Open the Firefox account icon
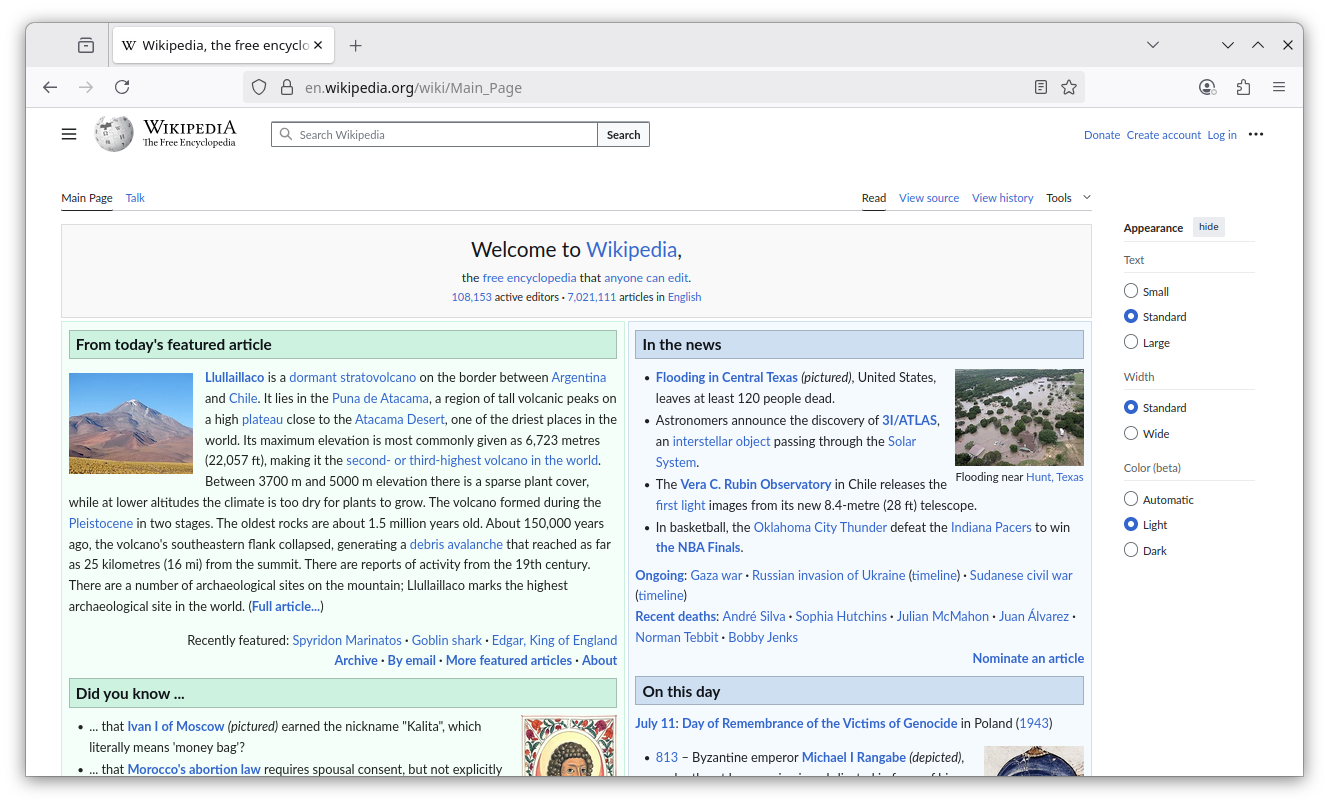Image resolution: width=1329 pixels, height=805 pixels. [1207, 87]
